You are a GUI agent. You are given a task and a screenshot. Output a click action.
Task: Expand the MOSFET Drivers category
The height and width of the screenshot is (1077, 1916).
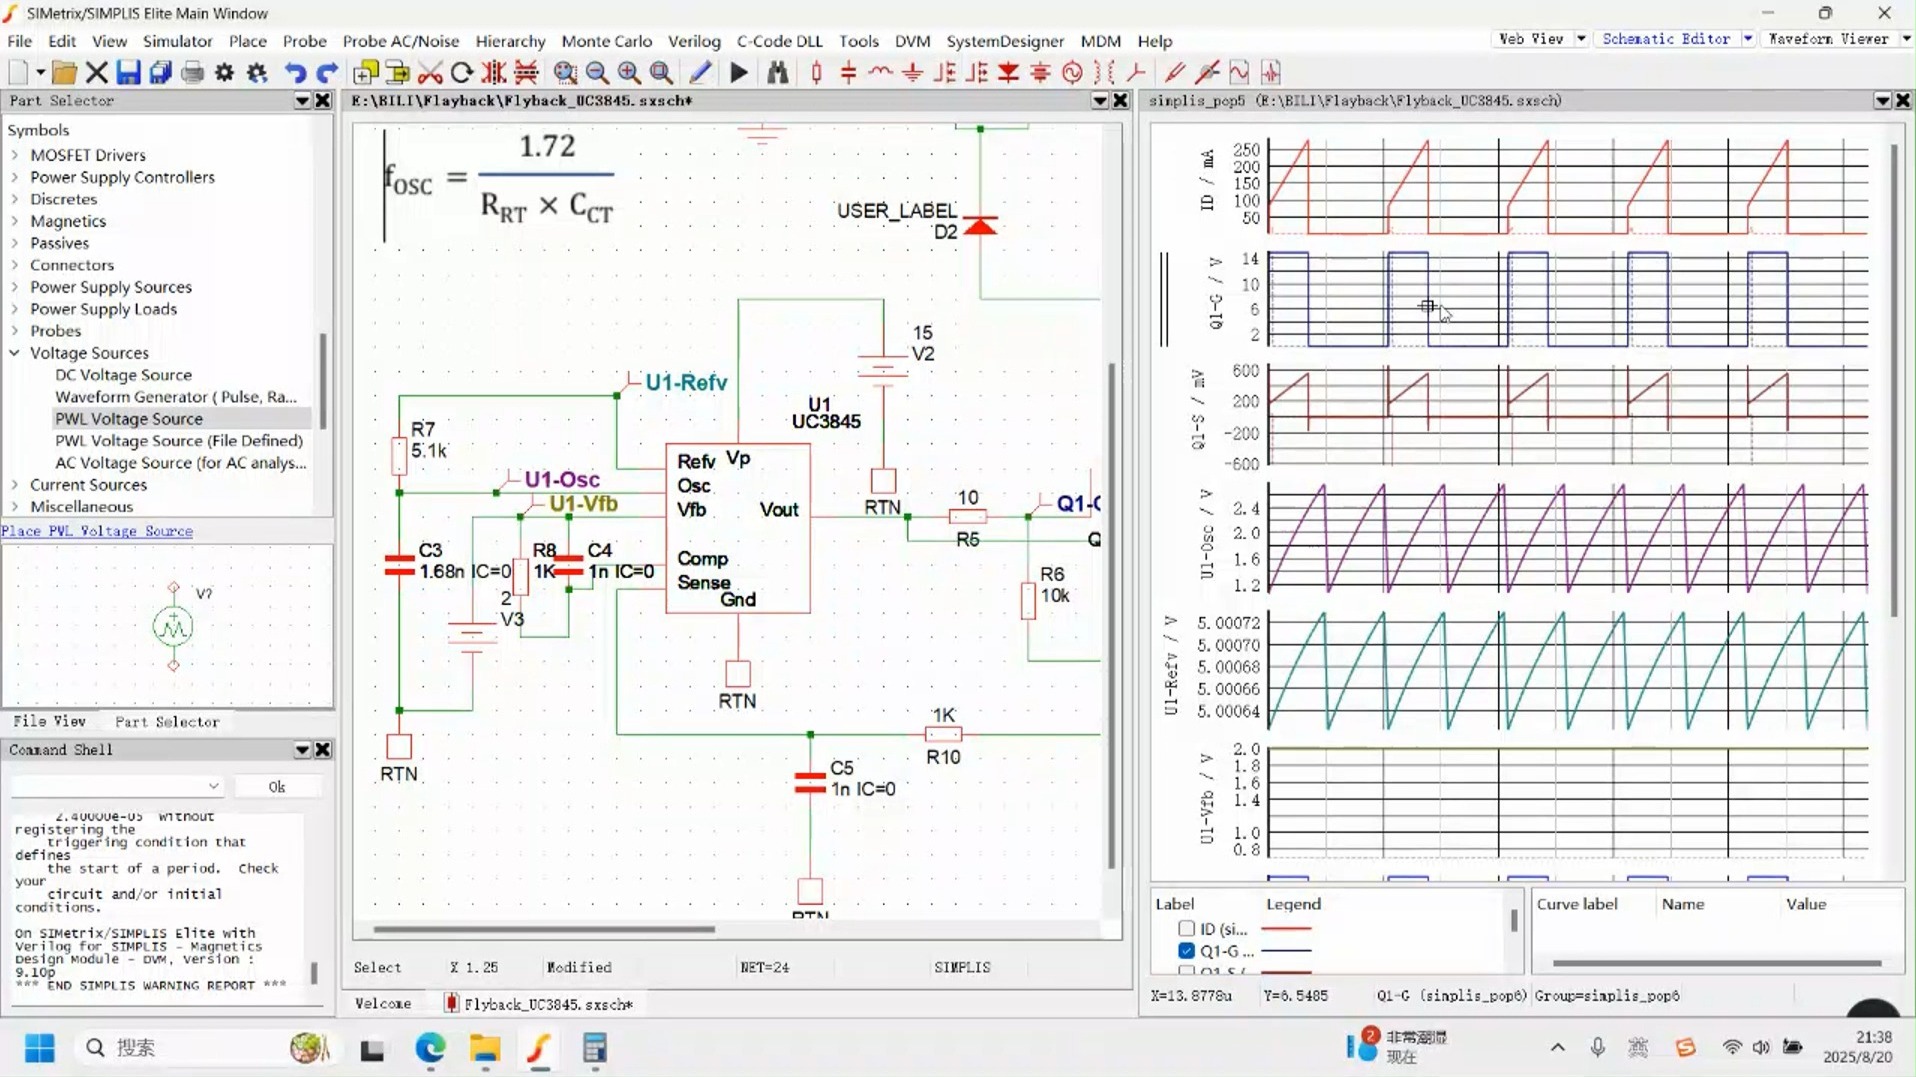point(15,155)
